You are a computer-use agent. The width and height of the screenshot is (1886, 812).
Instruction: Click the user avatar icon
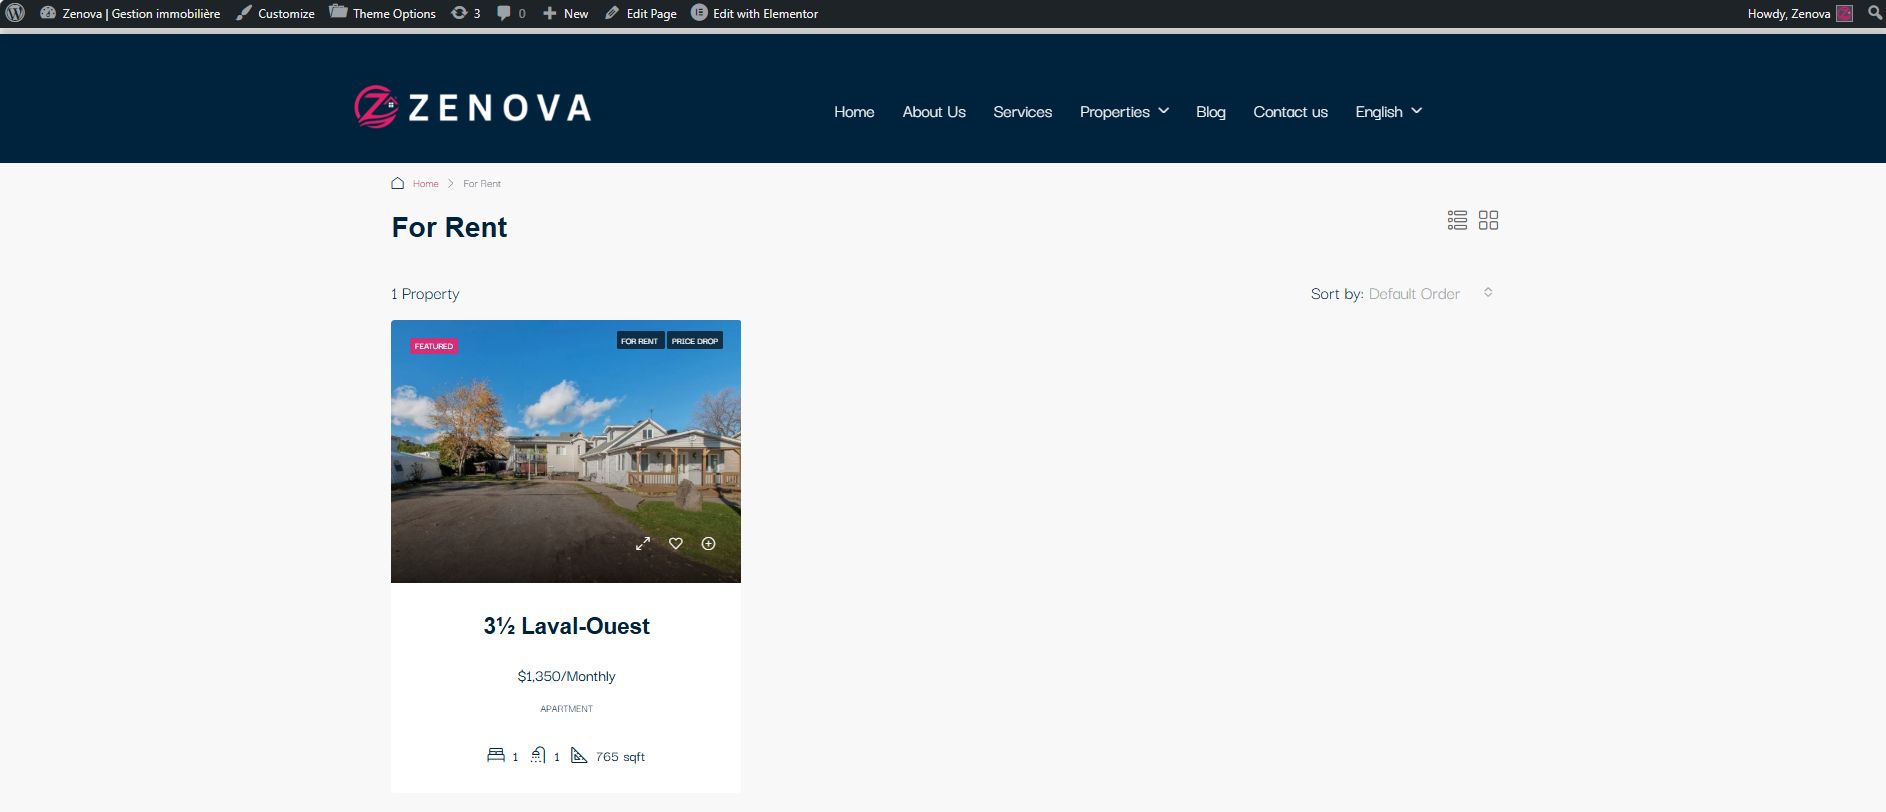tap(1845, 13)
